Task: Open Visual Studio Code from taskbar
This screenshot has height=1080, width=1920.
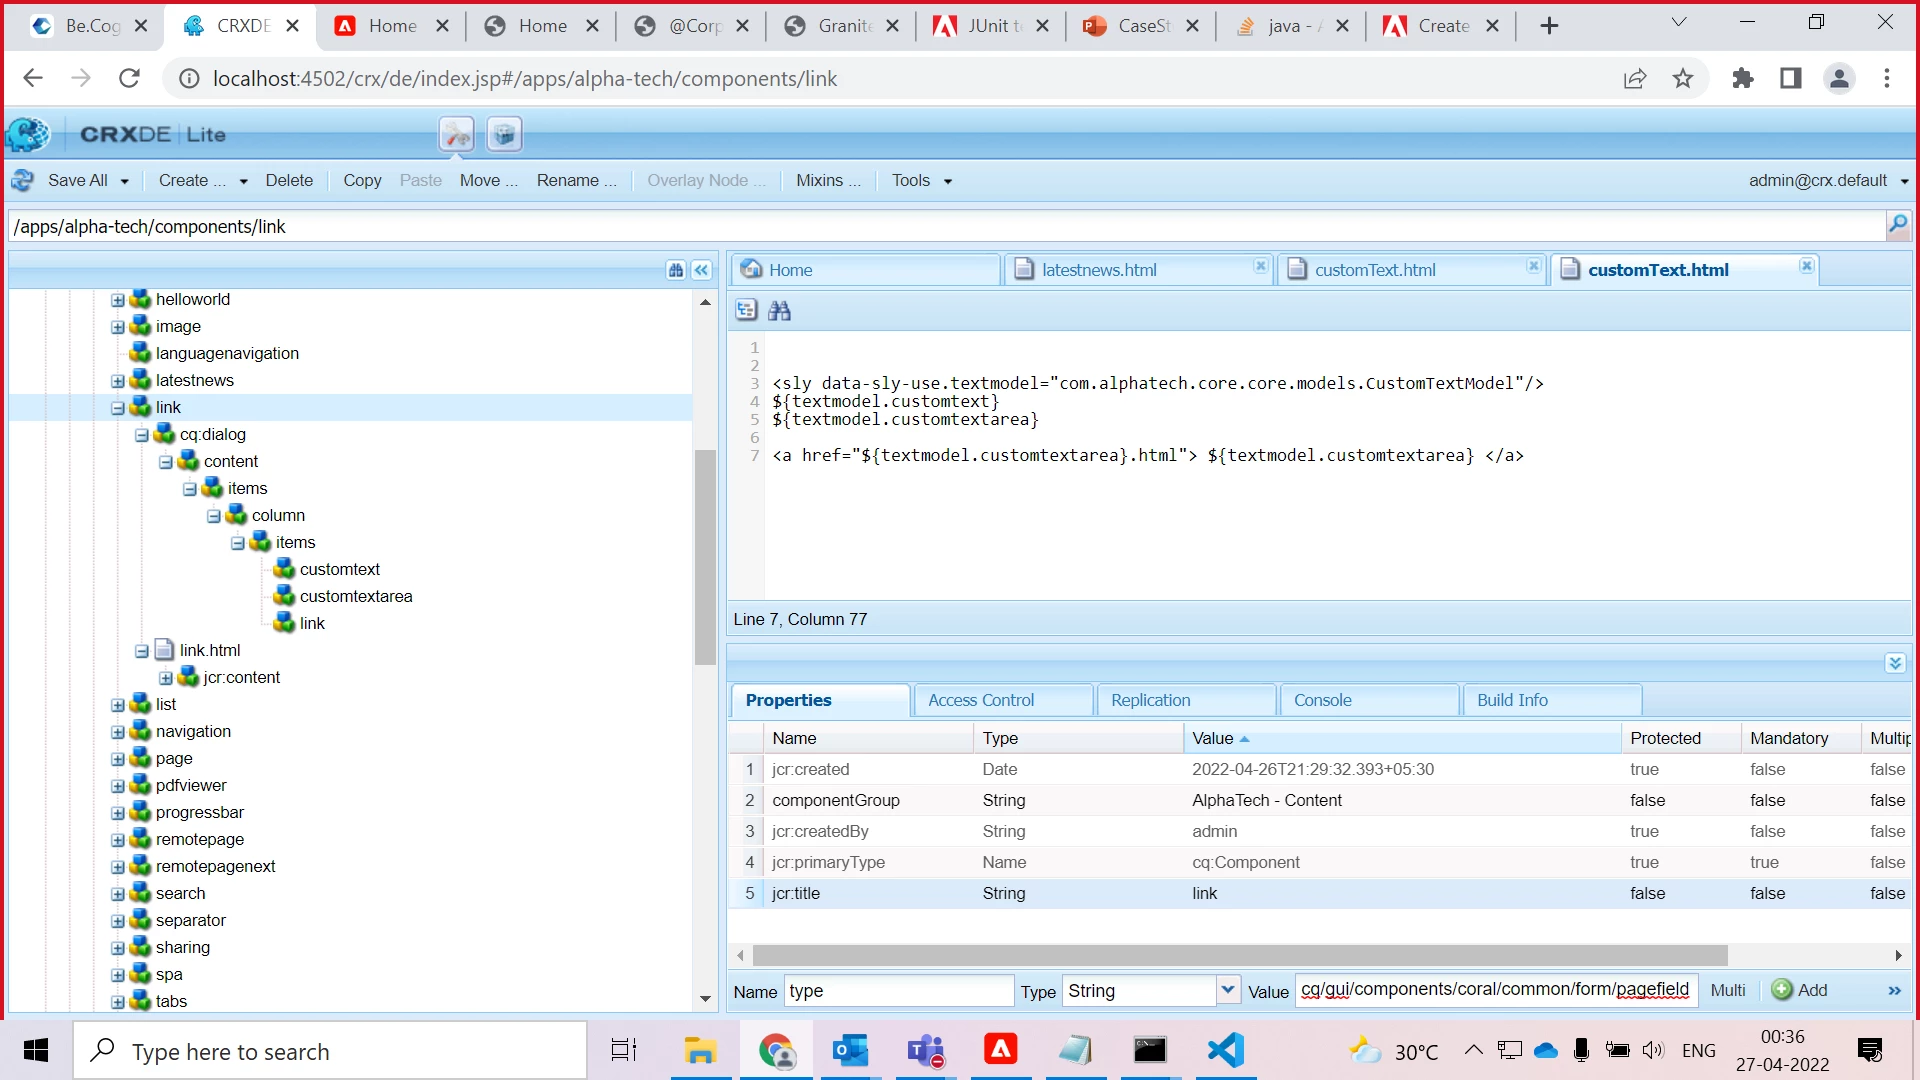Action: (1225, 1050)
